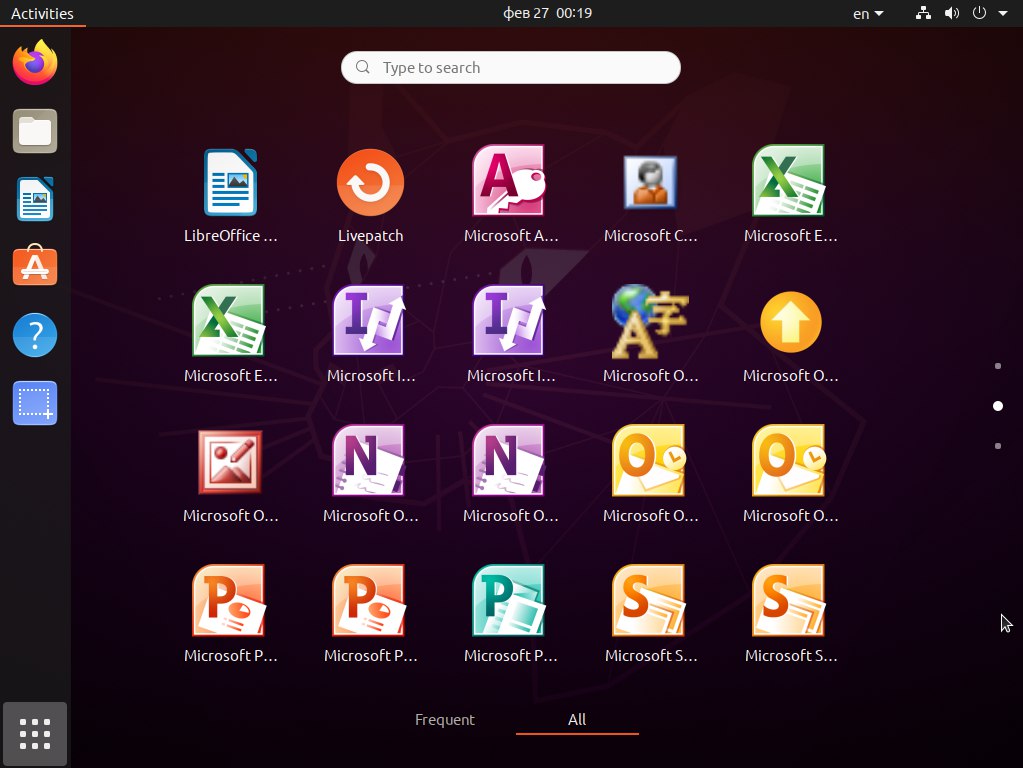Select the All applications tab
The height and width of the screenshot is (768, 1023).
click(x=577, y=719)
